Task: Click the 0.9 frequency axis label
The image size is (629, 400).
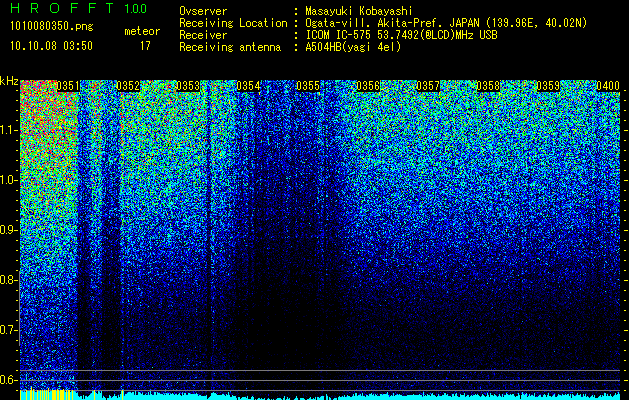Action: (x=9, y=230)
